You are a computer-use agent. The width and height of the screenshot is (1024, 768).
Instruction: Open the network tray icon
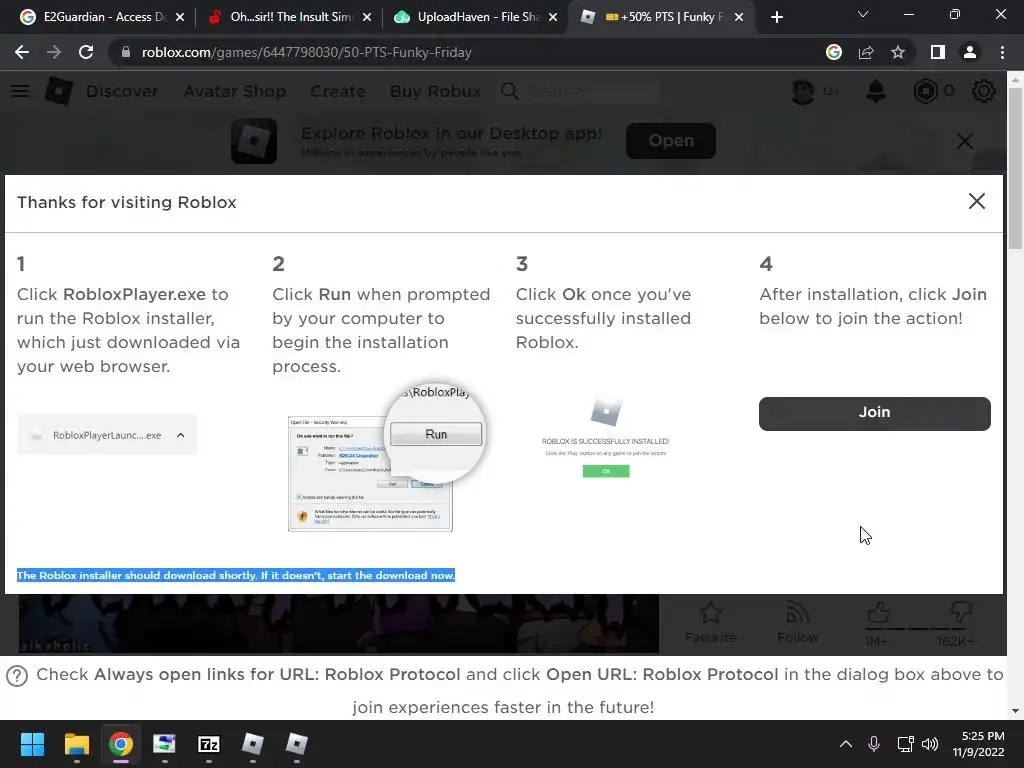[905, 744]
